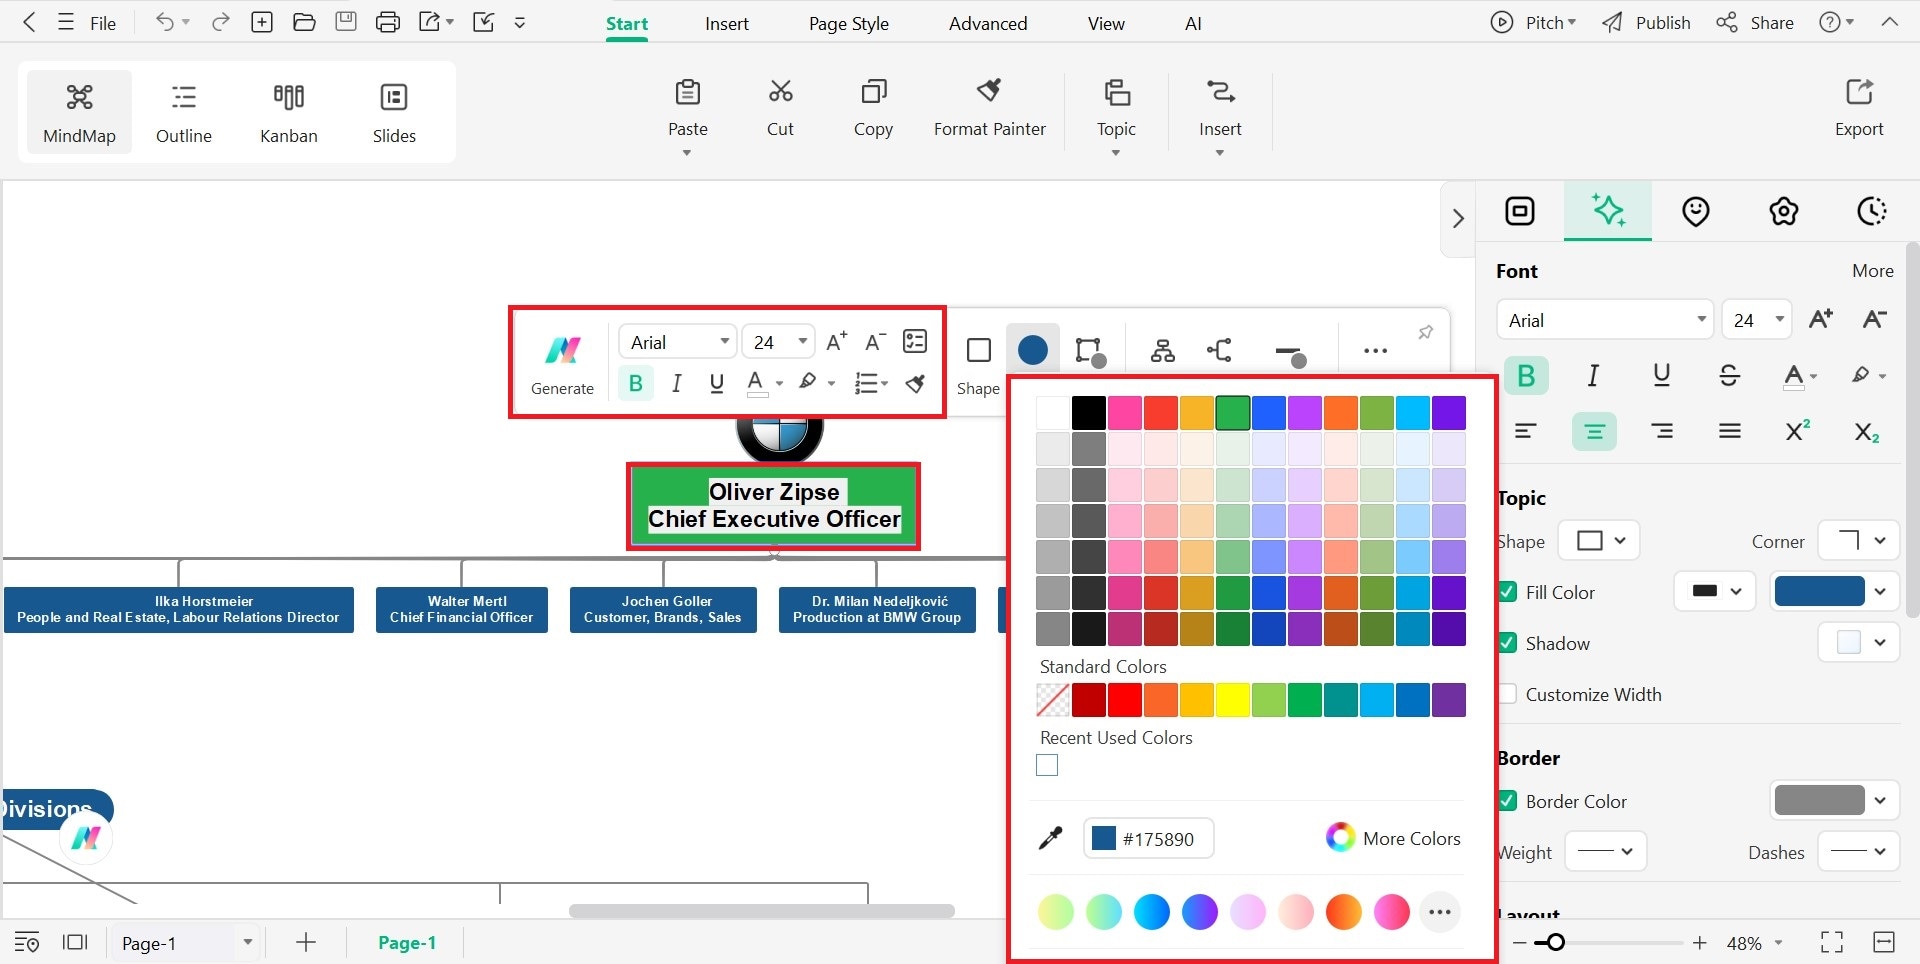Click the Undo arrow in top bar
Viewport: 1920px width, 964px height.
pos(164,22)
